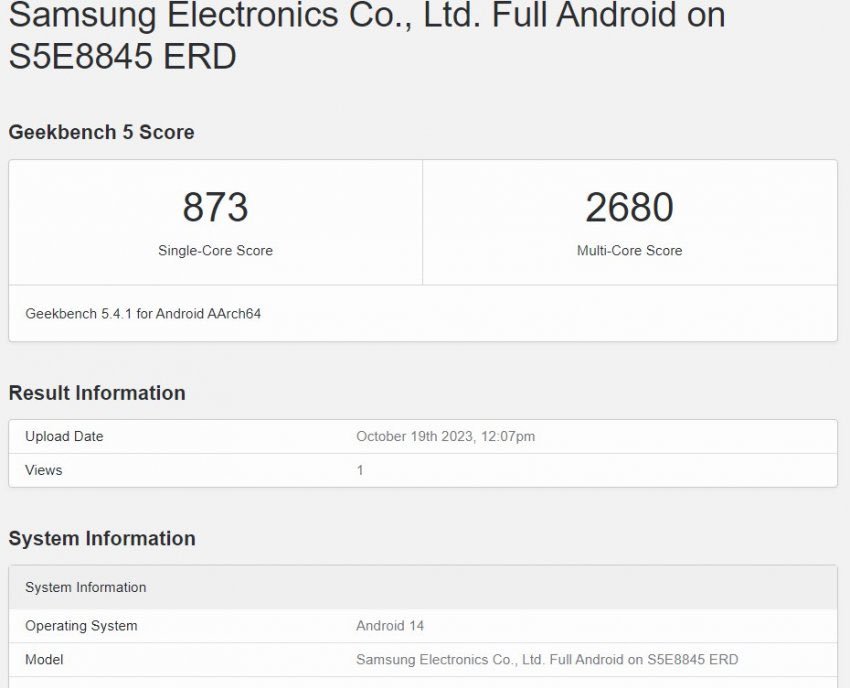This screenshot has height=688, width=850.
Task: Select the 2680 multi-core score number
Action: coord(629,207)
